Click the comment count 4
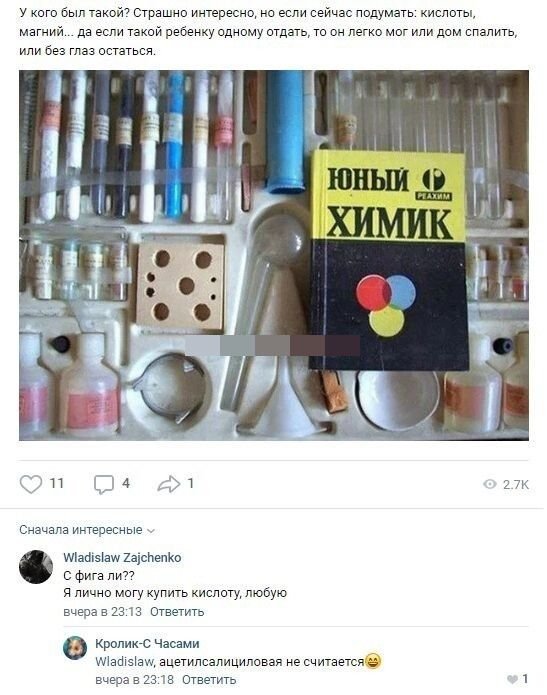This screenshot has width=547, height=695. pos(126,483)
